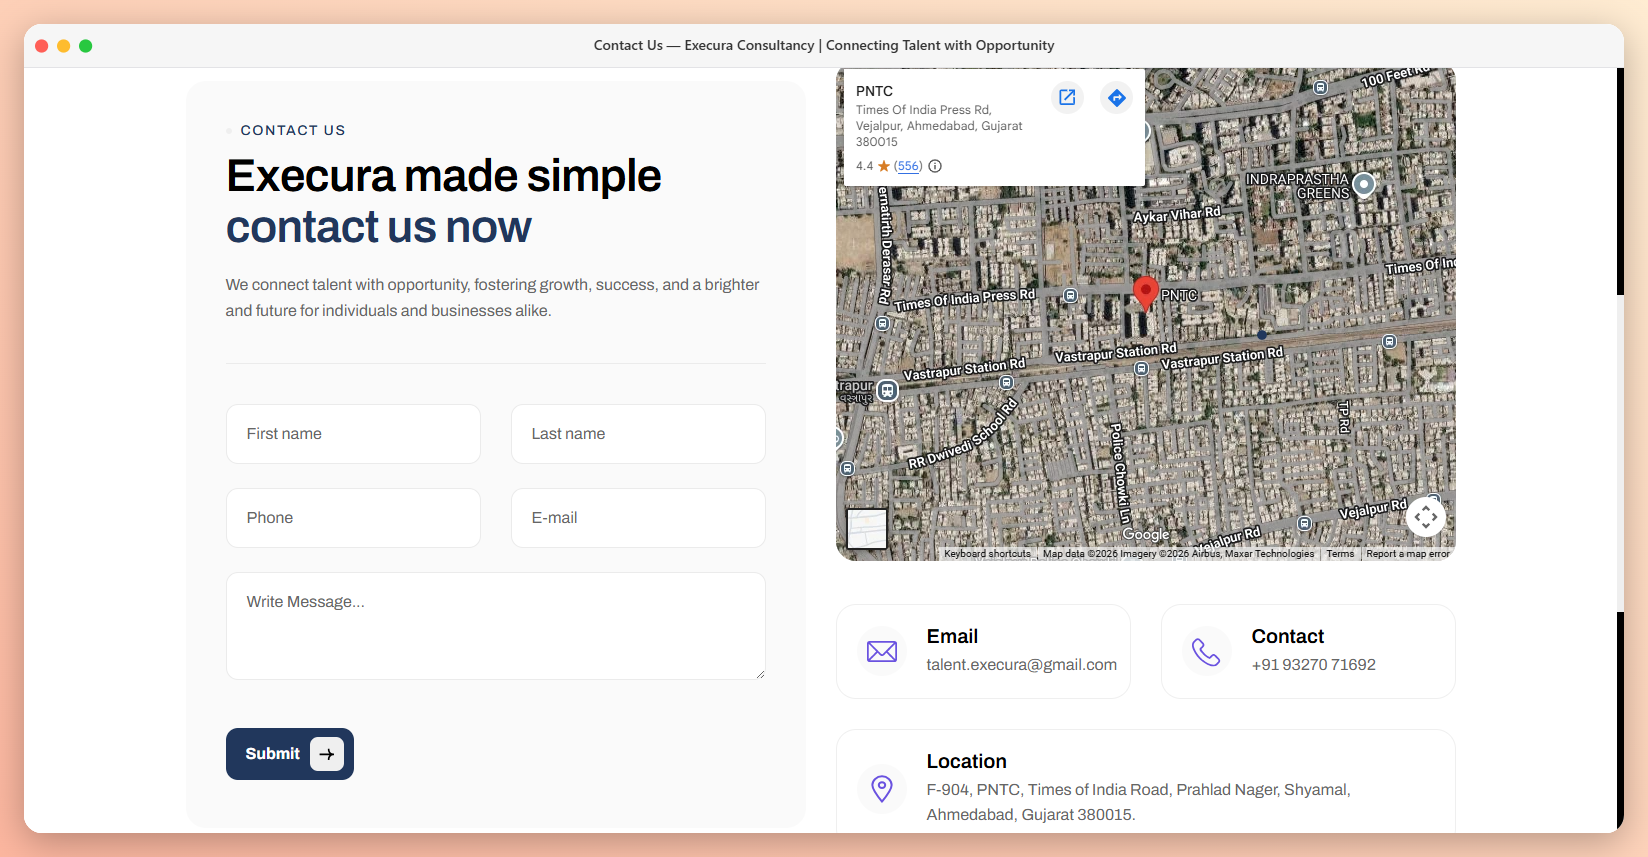
Task: Click the envelope Email icon
Action: click(882, 652)
